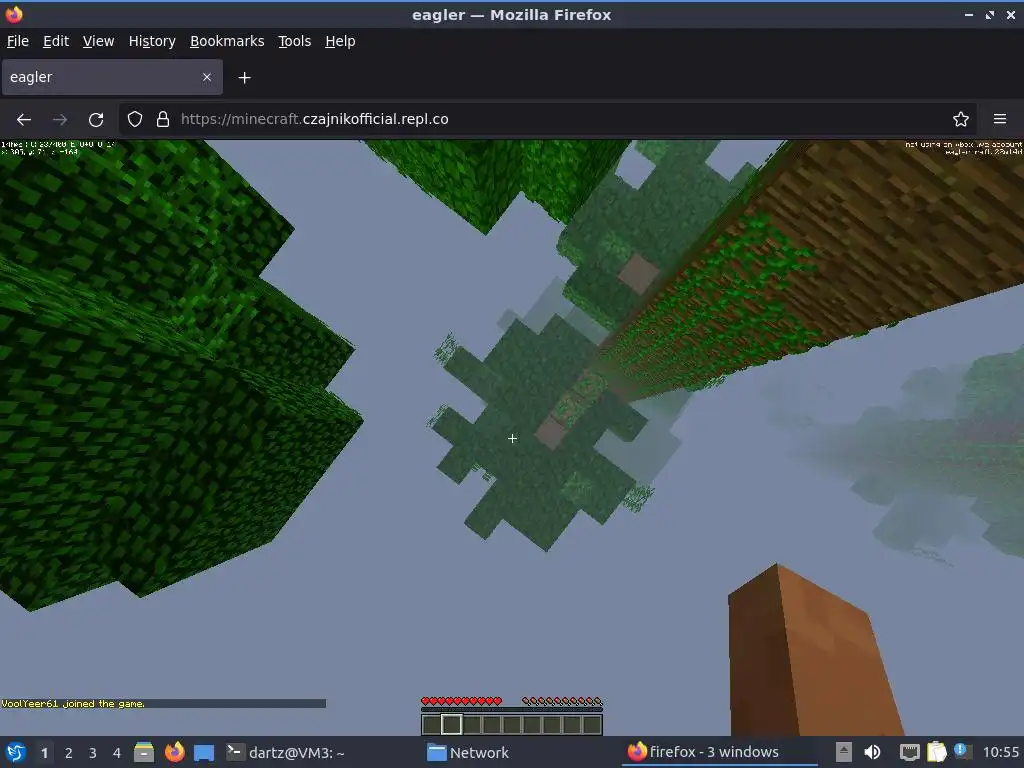Open the Tools menu
Viewport: 1024px width, 768px height.
pyautogui.click(x=295, y=41)
